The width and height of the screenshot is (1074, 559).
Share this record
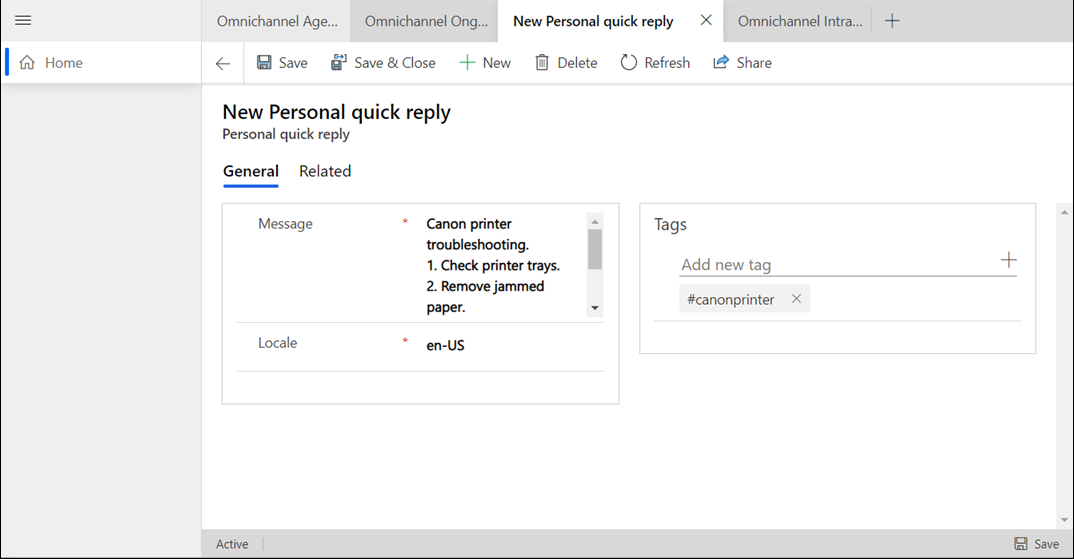742,63
